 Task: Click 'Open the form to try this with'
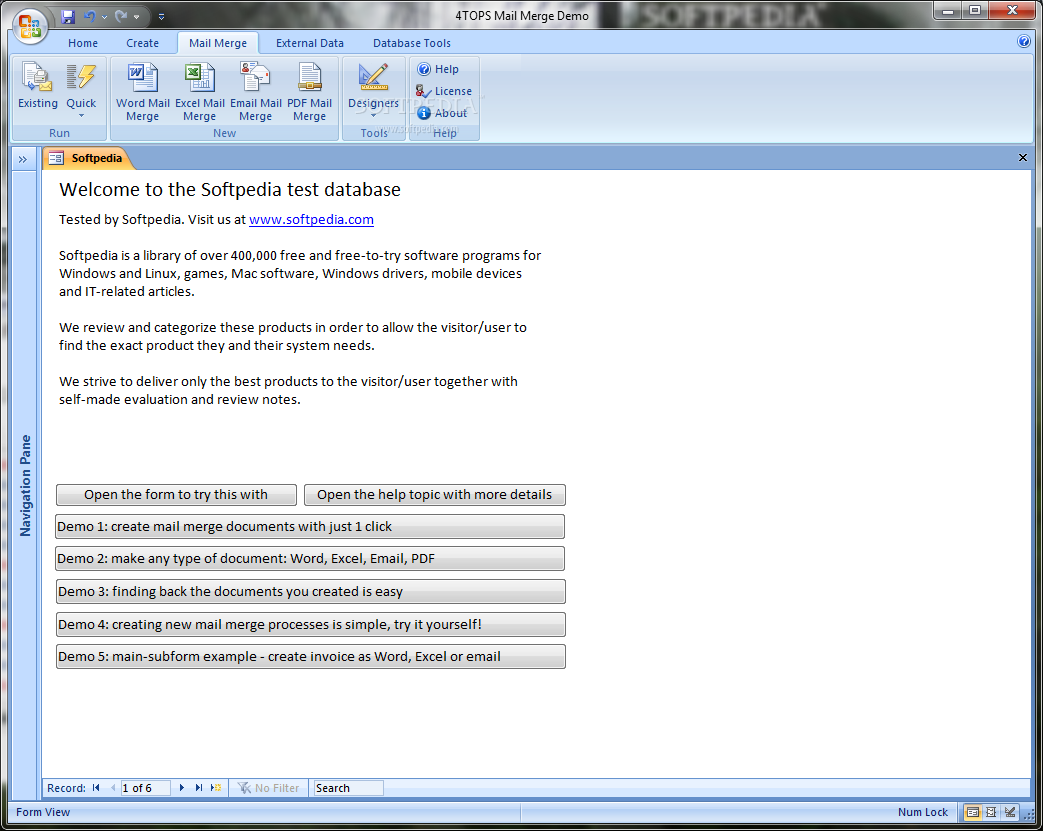point(176,494)
